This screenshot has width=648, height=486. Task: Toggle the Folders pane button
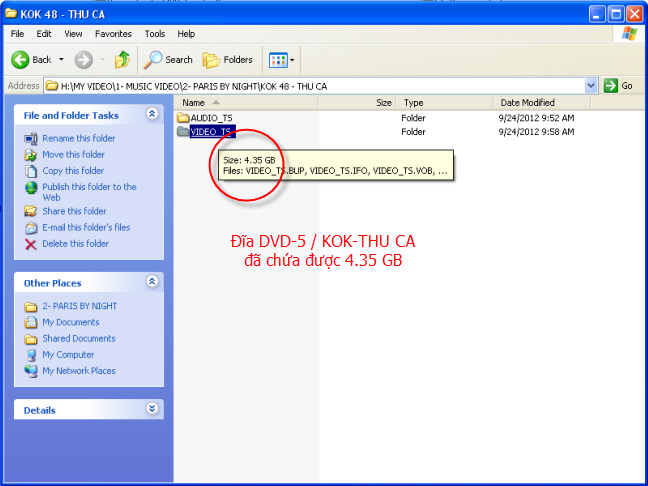[x=228, y=60]
